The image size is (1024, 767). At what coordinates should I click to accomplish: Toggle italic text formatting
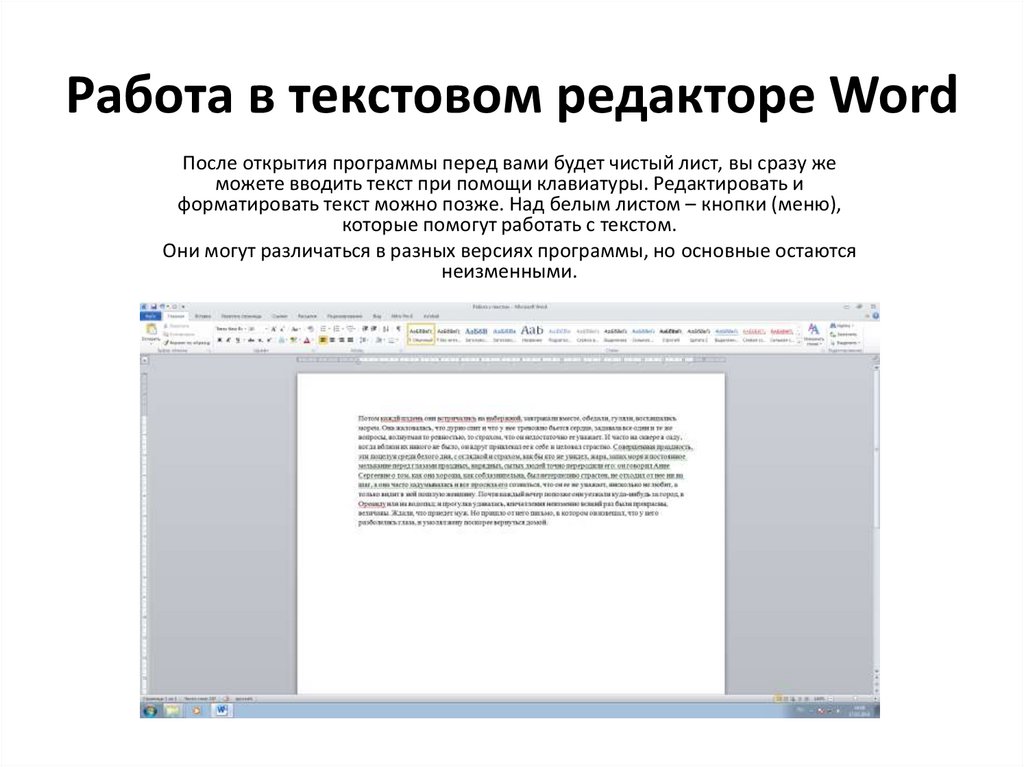228,340
